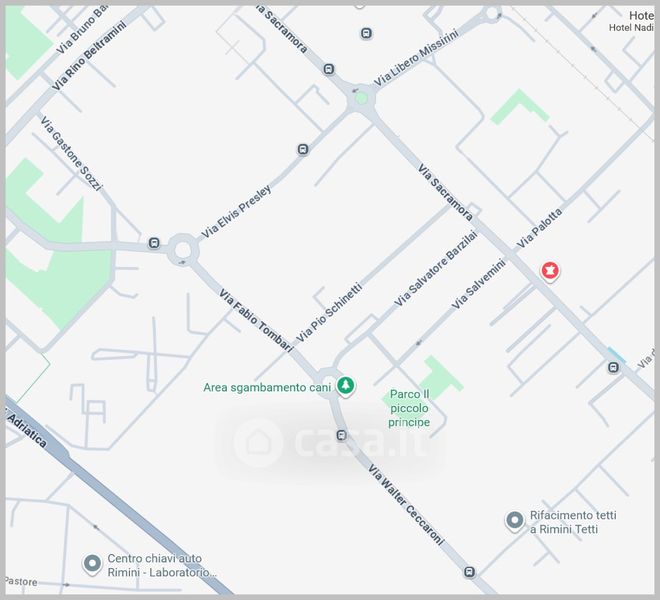Select the bus stop icon on Via Elvis Presley

(x=303, y=149)
